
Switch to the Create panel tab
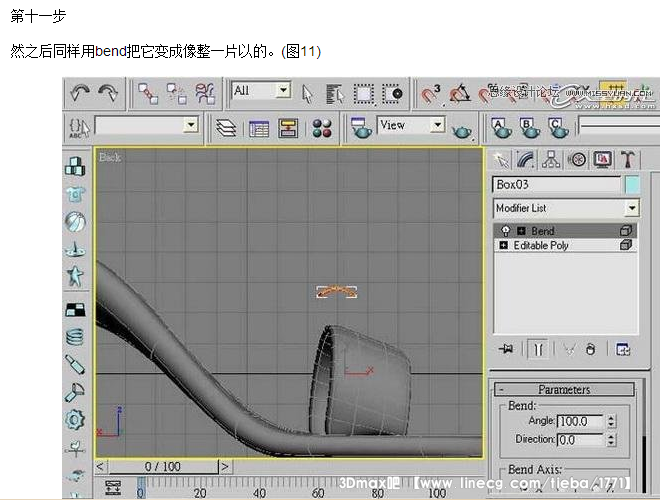click(501, 160)
